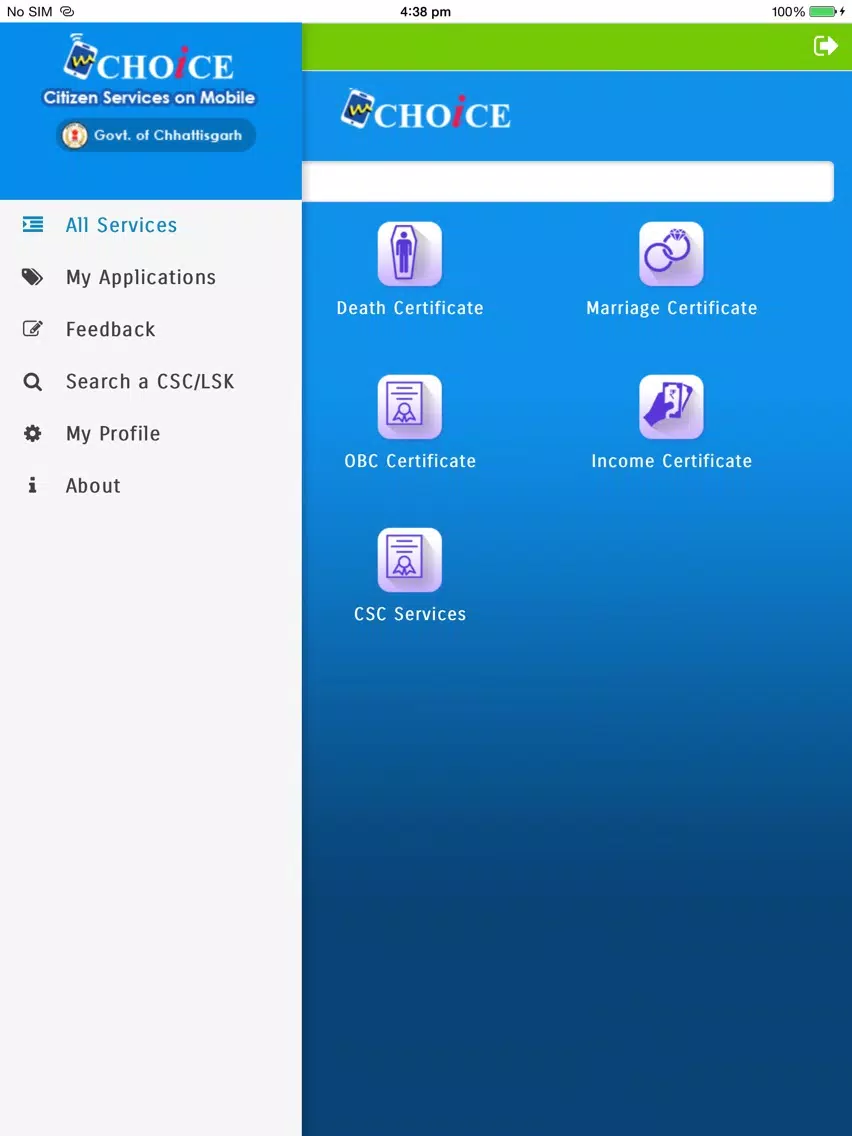Open Search a CSC/LSK menu item
The height and width of the screenshot is (1136, 852).
click(x=151, y=381)
